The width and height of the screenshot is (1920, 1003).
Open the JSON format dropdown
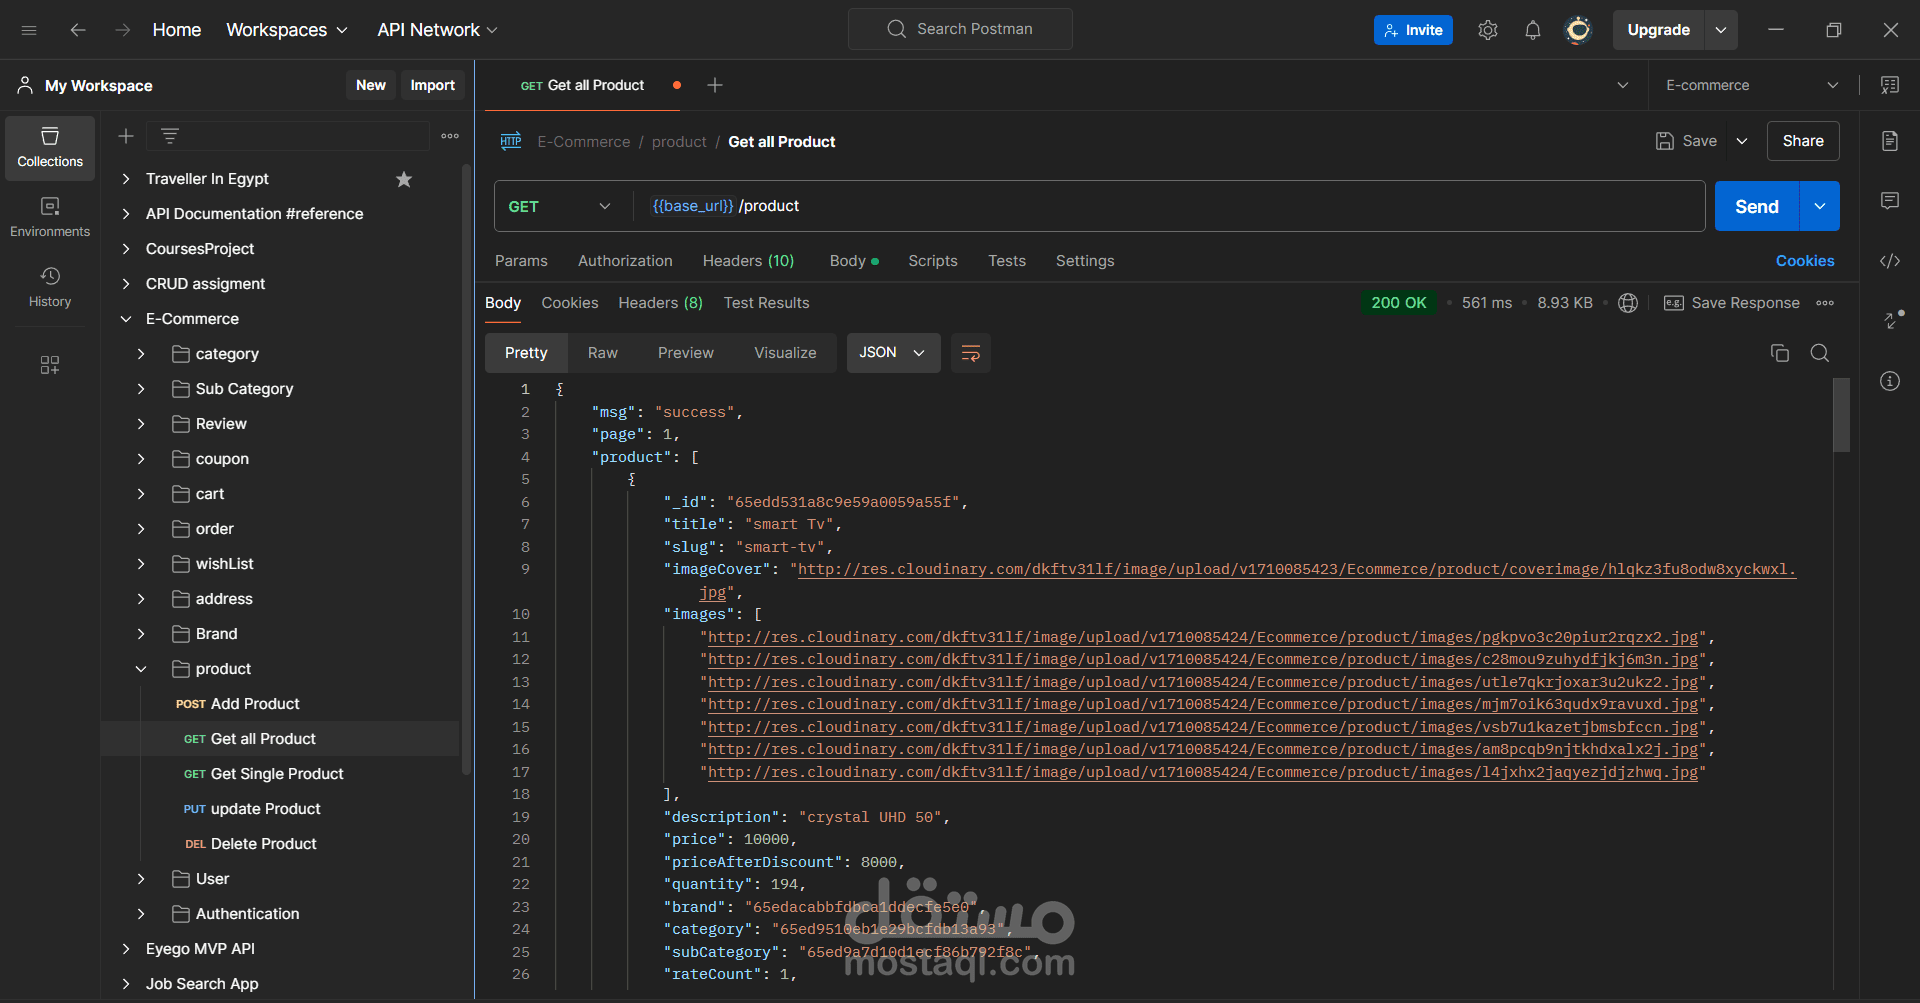coord(893,353)
